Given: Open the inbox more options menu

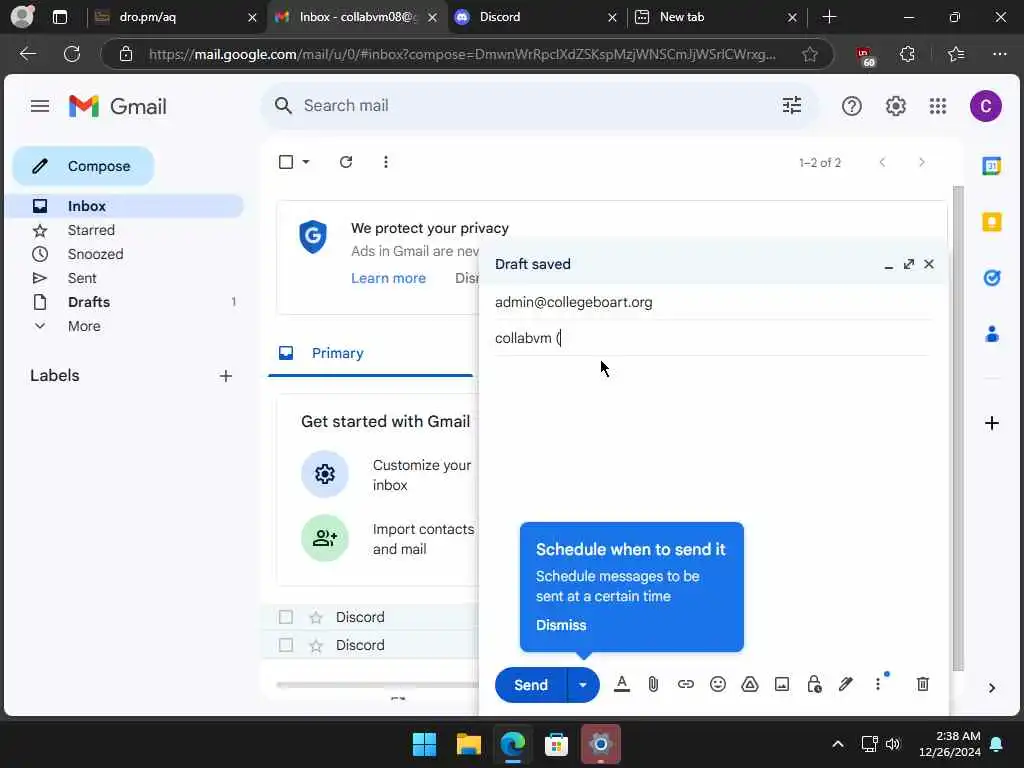Looking at the screenshot, I should pos(385,162).
